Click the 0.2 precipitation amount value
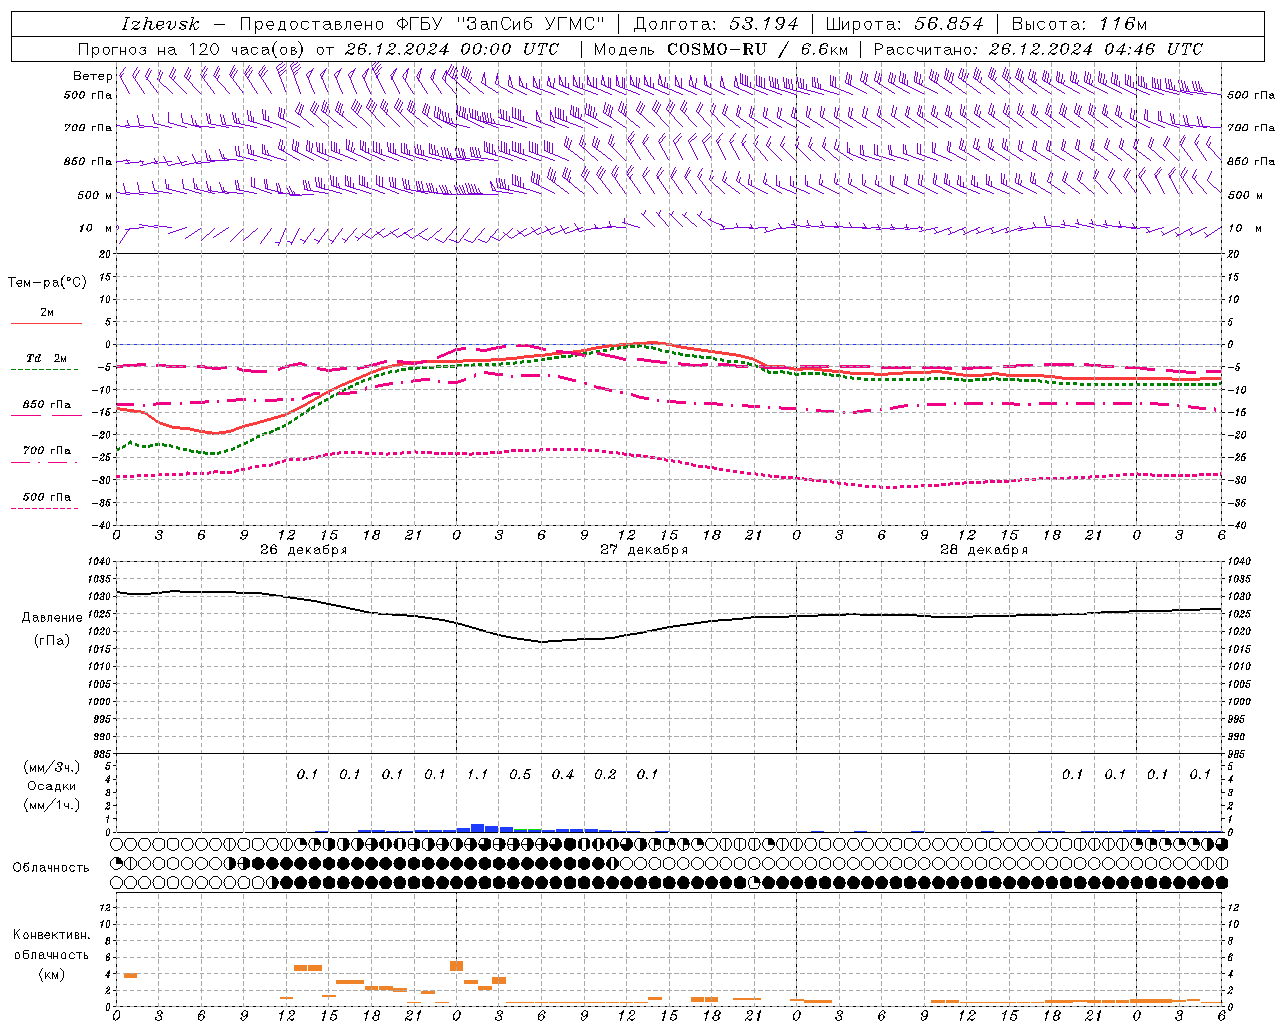 click(x=605, y=774)
